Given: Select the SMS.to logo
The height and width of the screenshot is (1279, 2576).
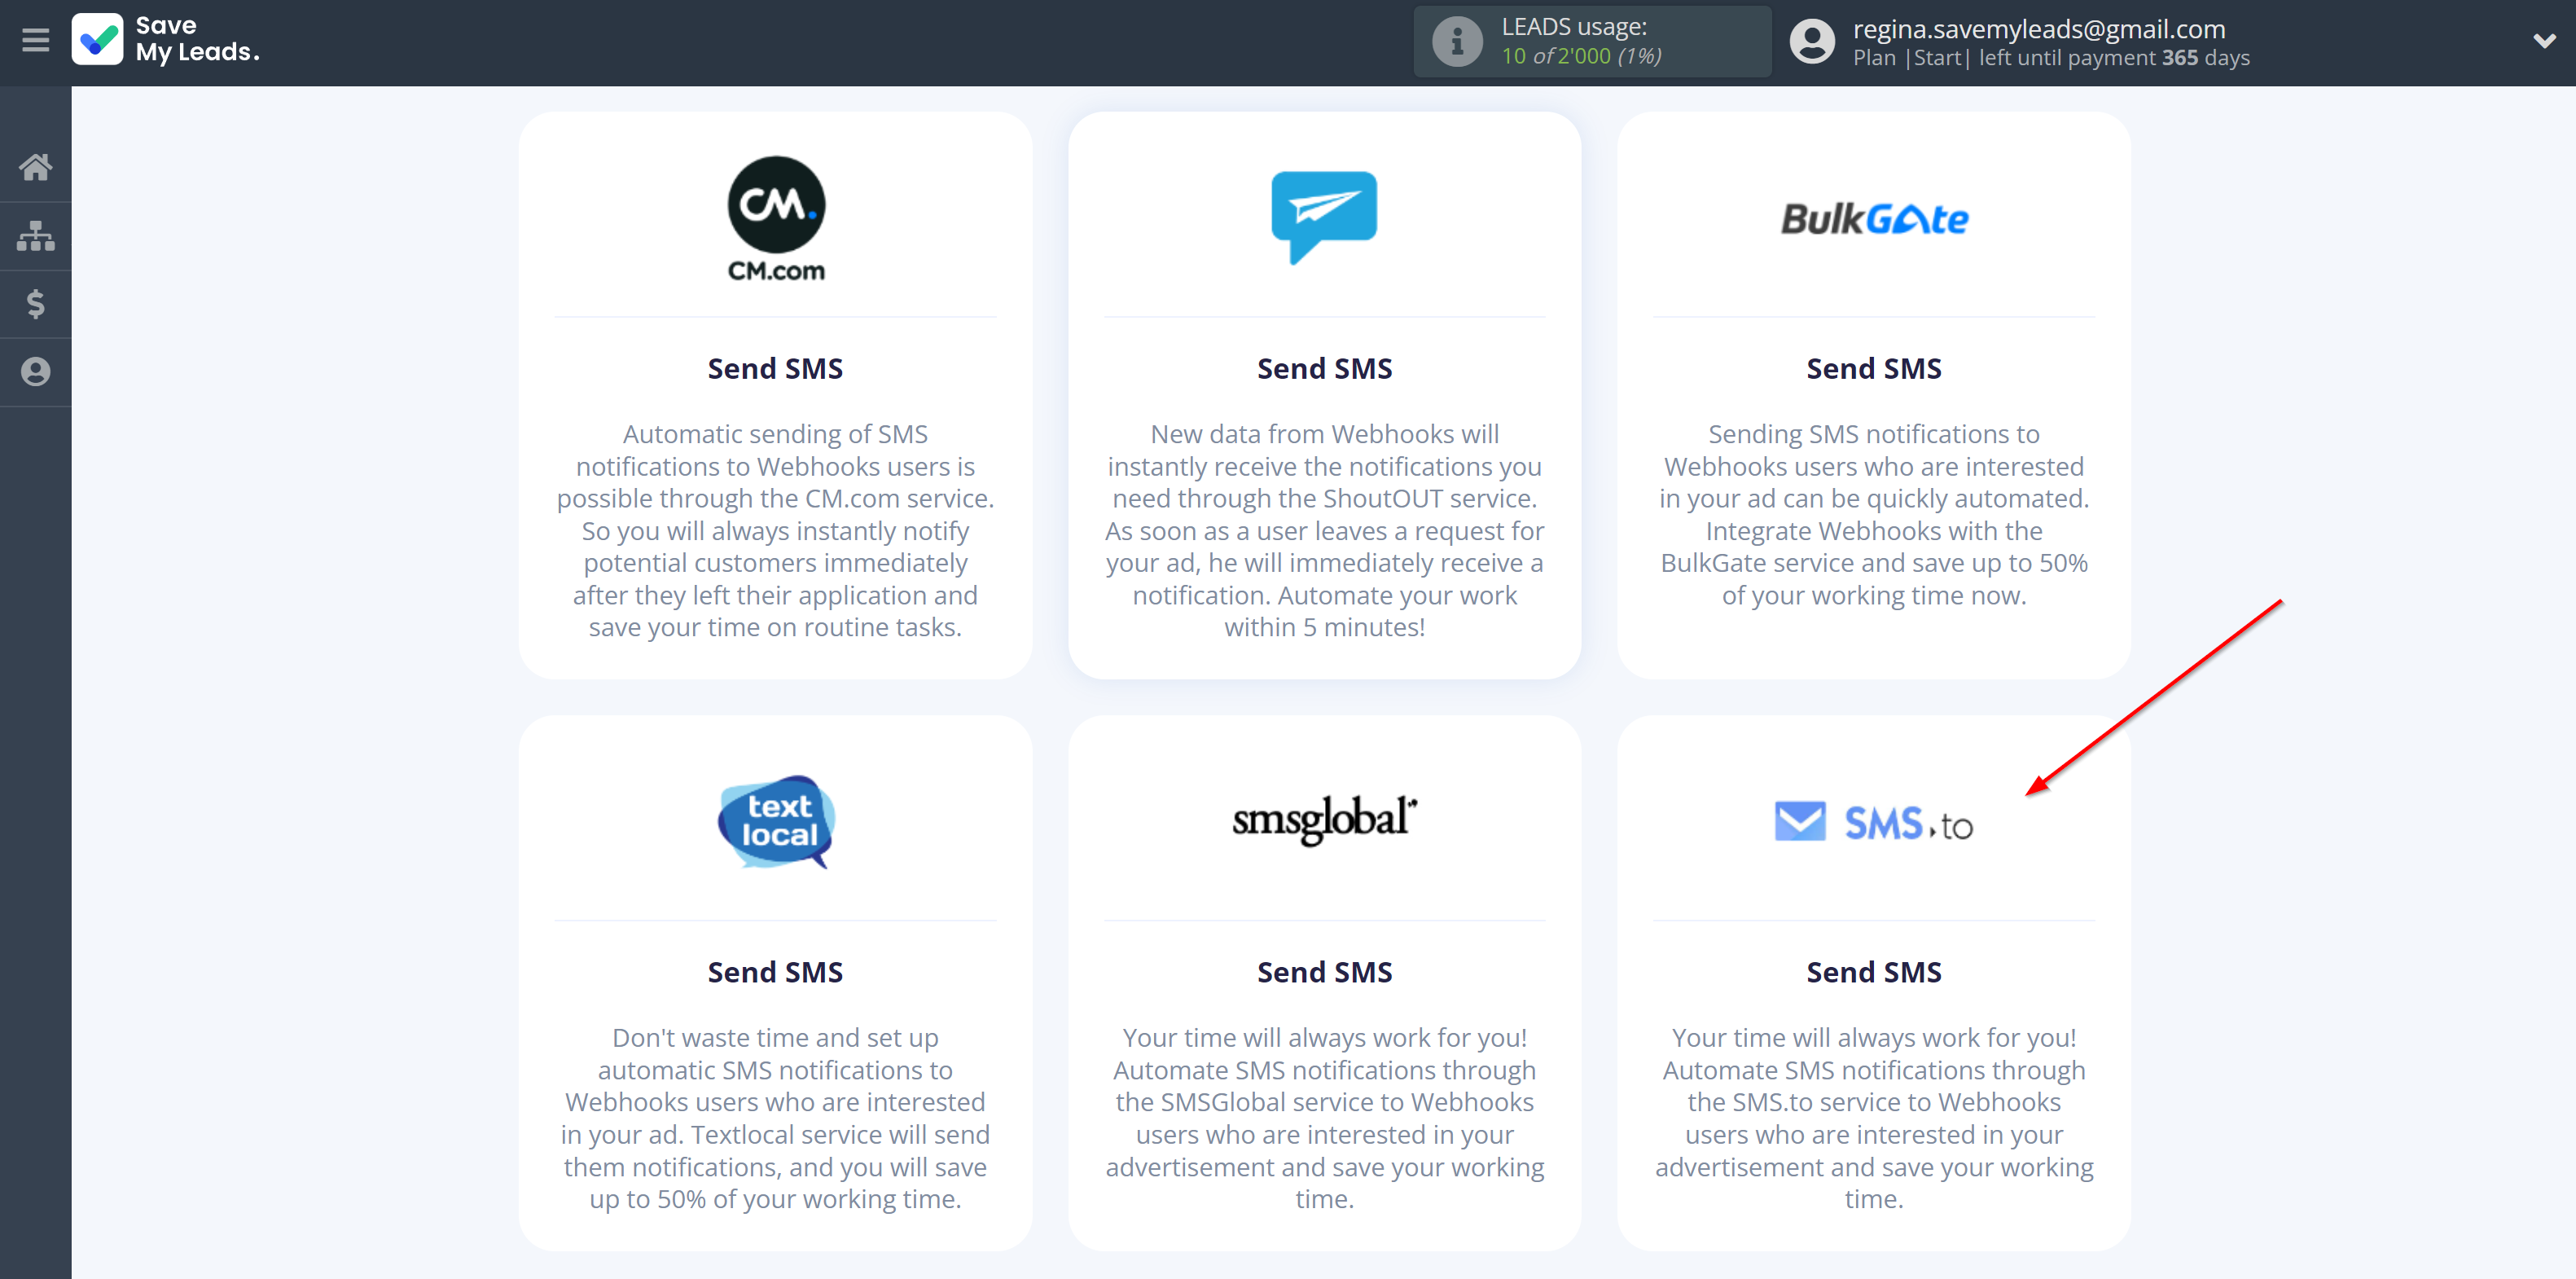Looking at the screenshot, I should (1873, 823).
